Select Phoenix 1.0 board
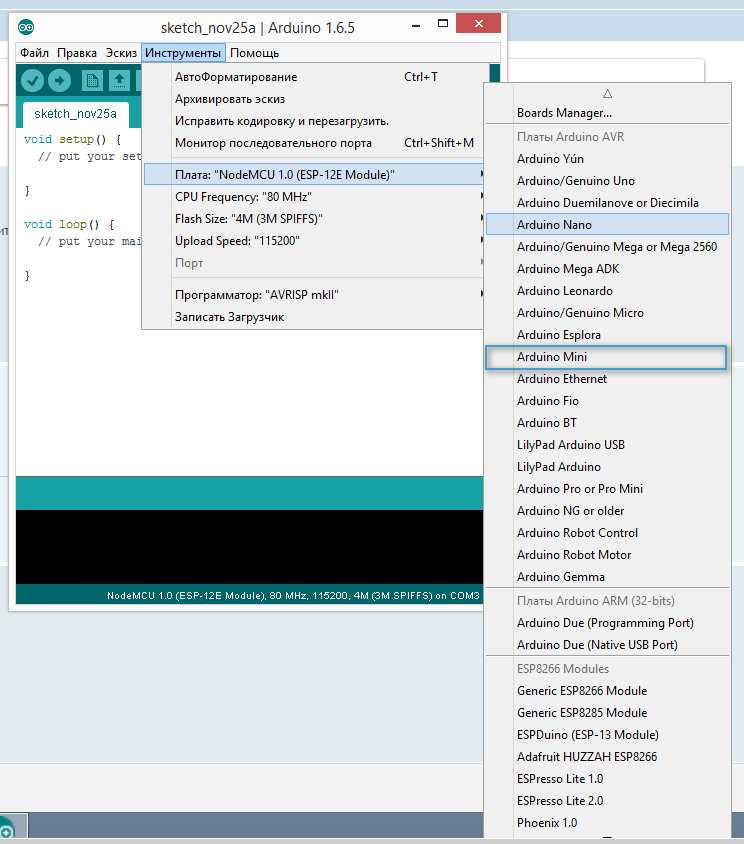This screenshot has height=844, width=744. 607,823
